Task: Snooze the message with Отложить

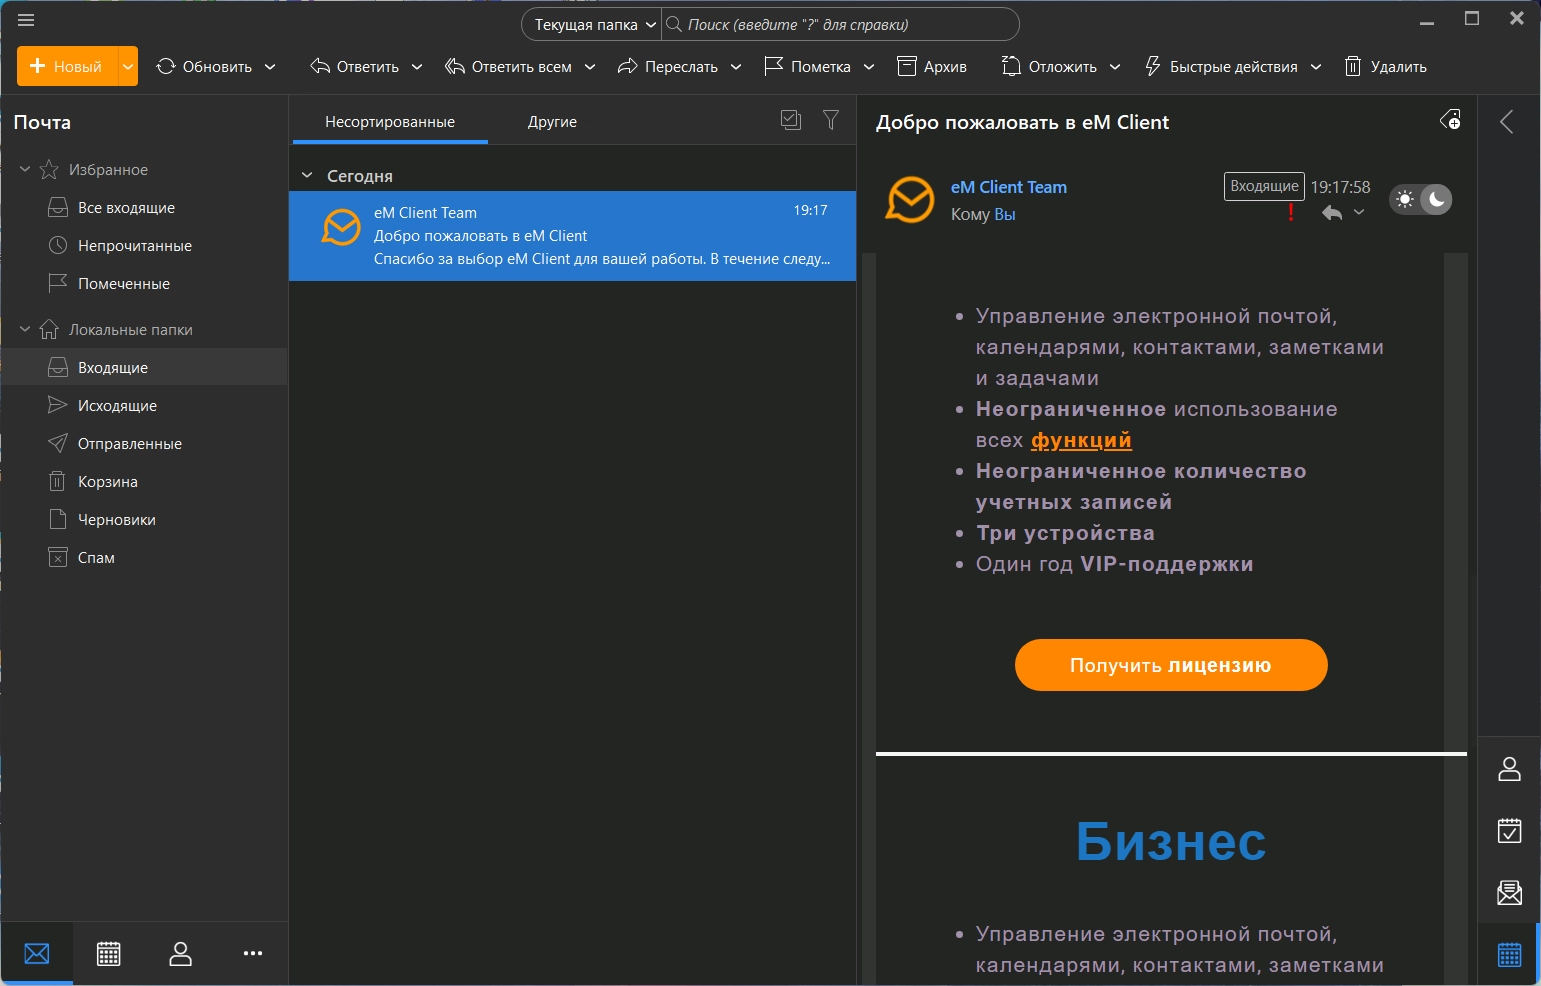Action: (1049, 67)
